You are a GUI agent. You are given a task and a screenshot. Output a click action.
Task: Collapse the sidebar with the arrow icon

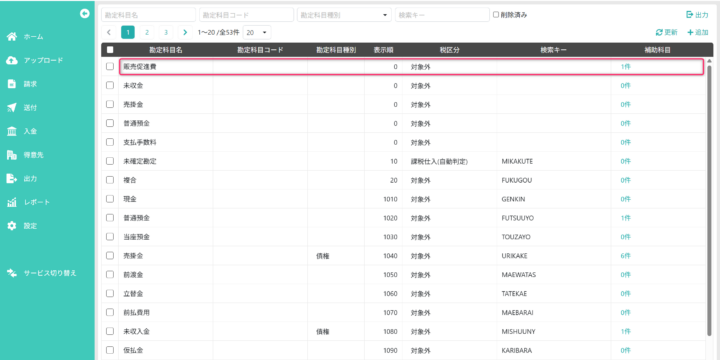click(x=84, y=14)
